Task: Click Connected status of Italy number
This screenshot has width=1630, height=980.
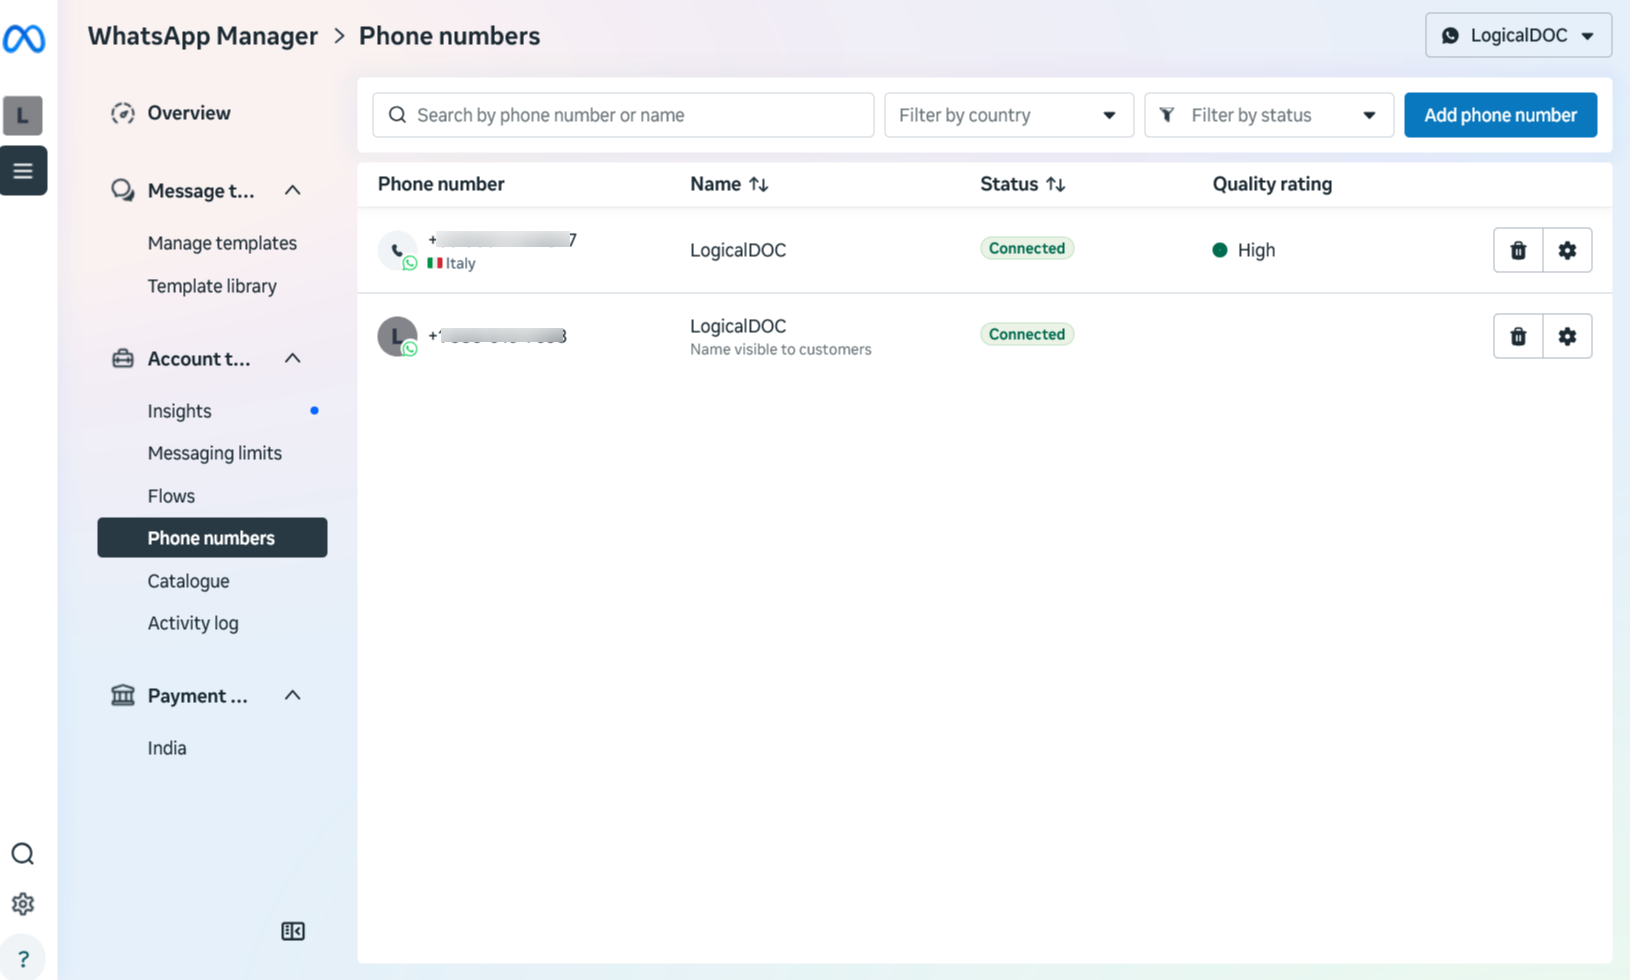Action: (1027, 248)
